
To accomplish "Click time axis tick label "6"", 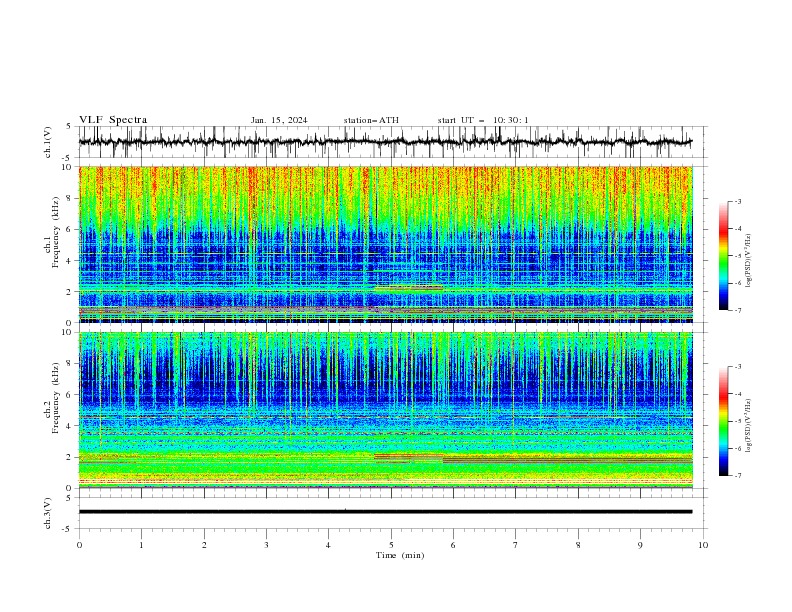I will pos(453,545).
